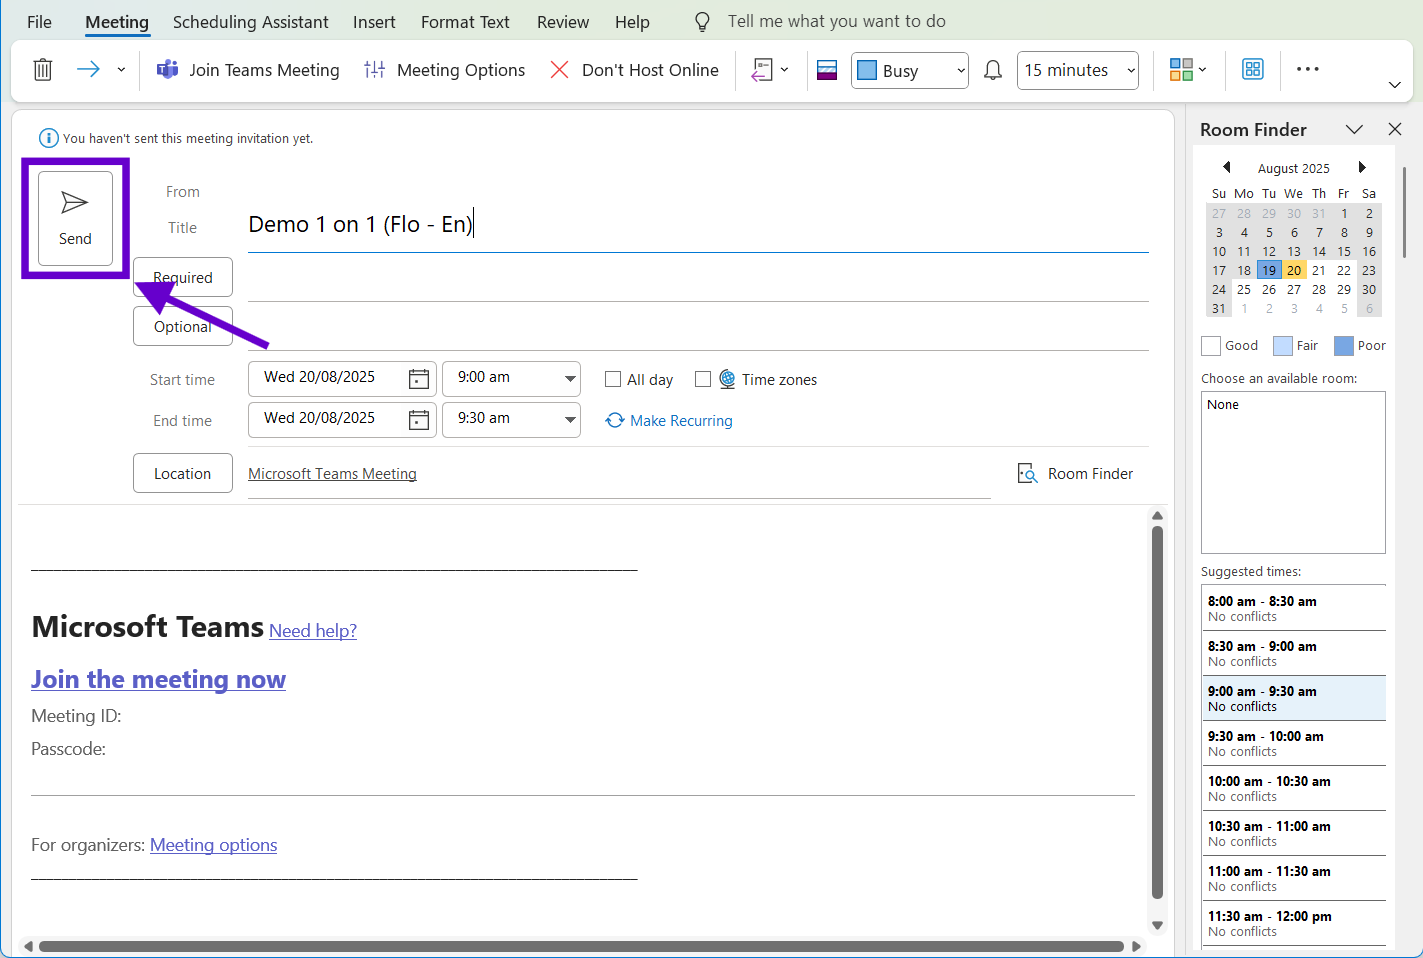Click the Required attendees button

[183, 277]
